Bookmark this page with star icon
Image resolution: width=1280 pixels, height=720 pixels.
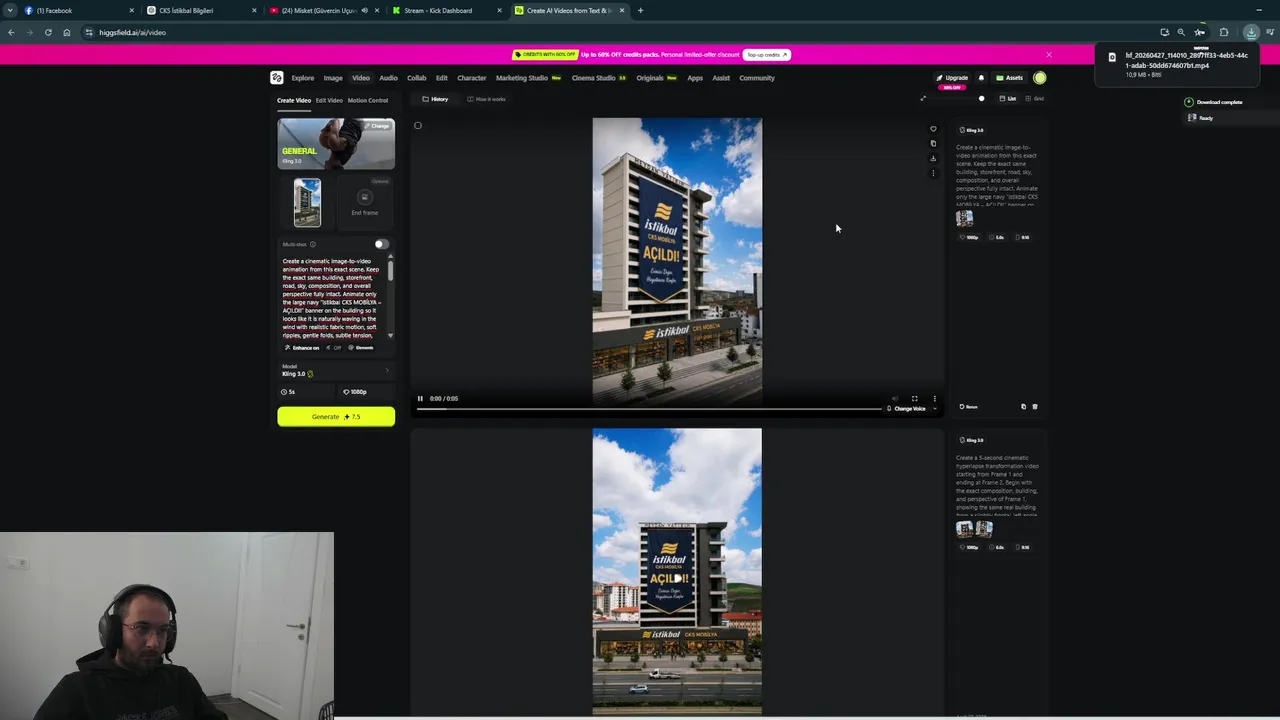click(x=1199, y=32)
